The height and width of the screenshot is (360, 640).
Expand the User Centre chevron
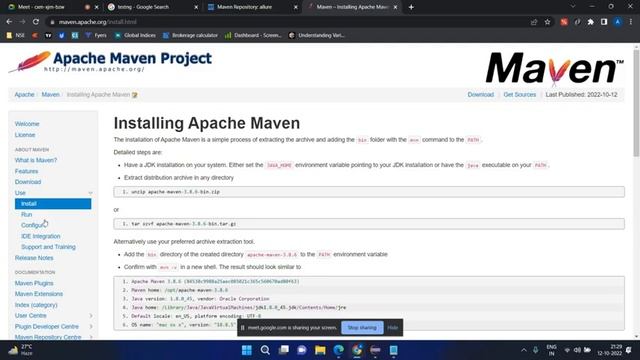coord(91,316)
